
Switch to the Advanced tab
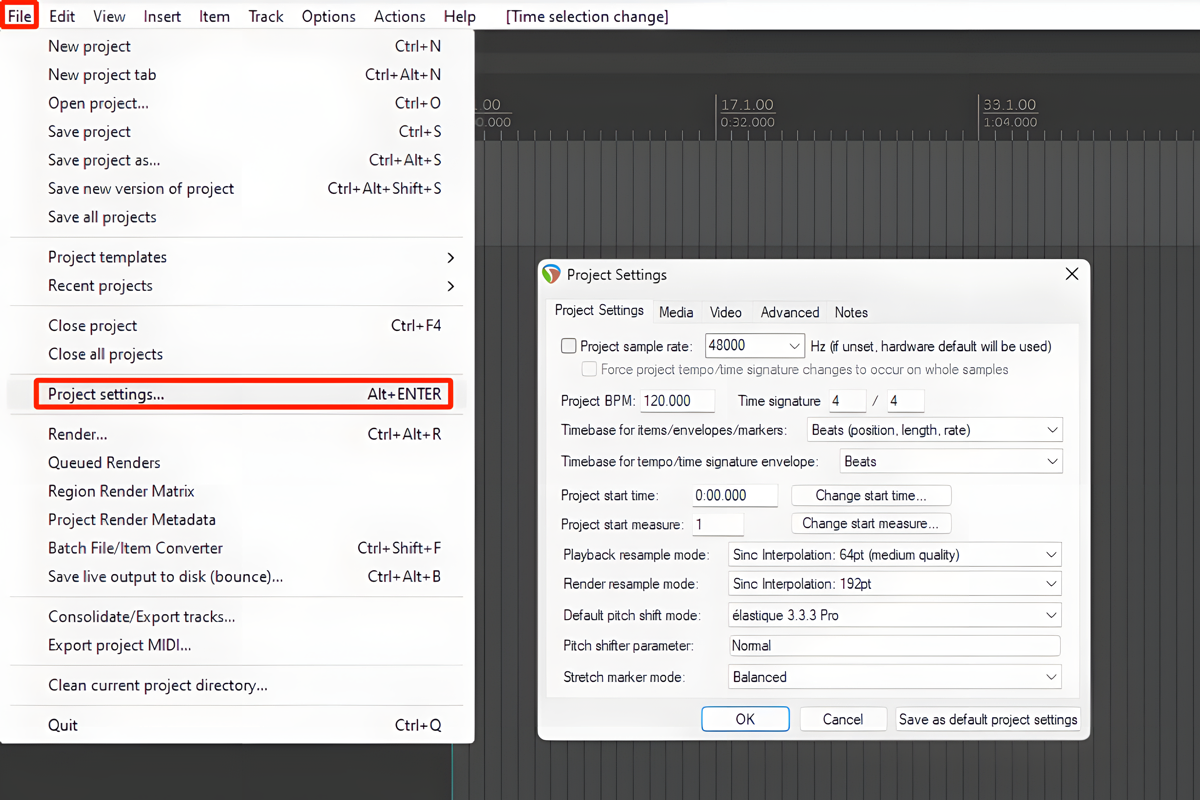789,312
